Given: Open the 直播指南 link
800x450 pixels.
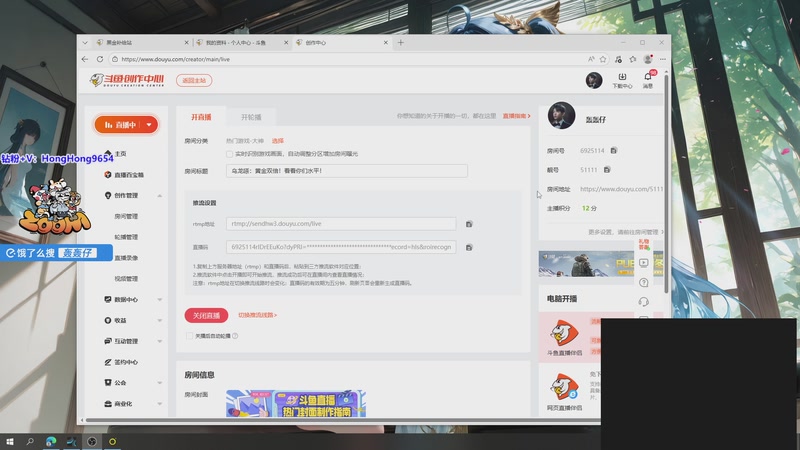Looking at the screenshot, I should point(516,116).
